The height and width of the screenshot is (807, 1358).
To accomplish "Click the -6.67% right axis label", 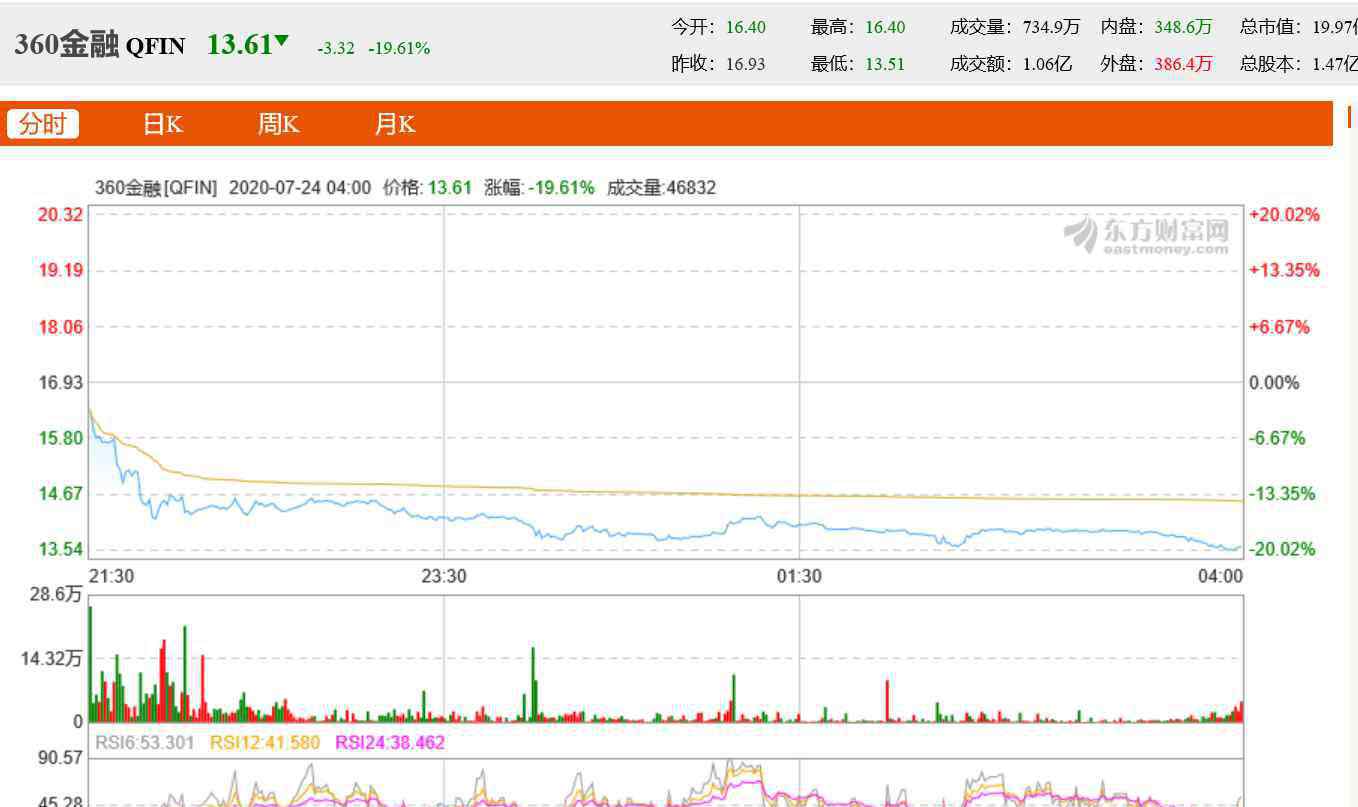I will coord(1277,438).
